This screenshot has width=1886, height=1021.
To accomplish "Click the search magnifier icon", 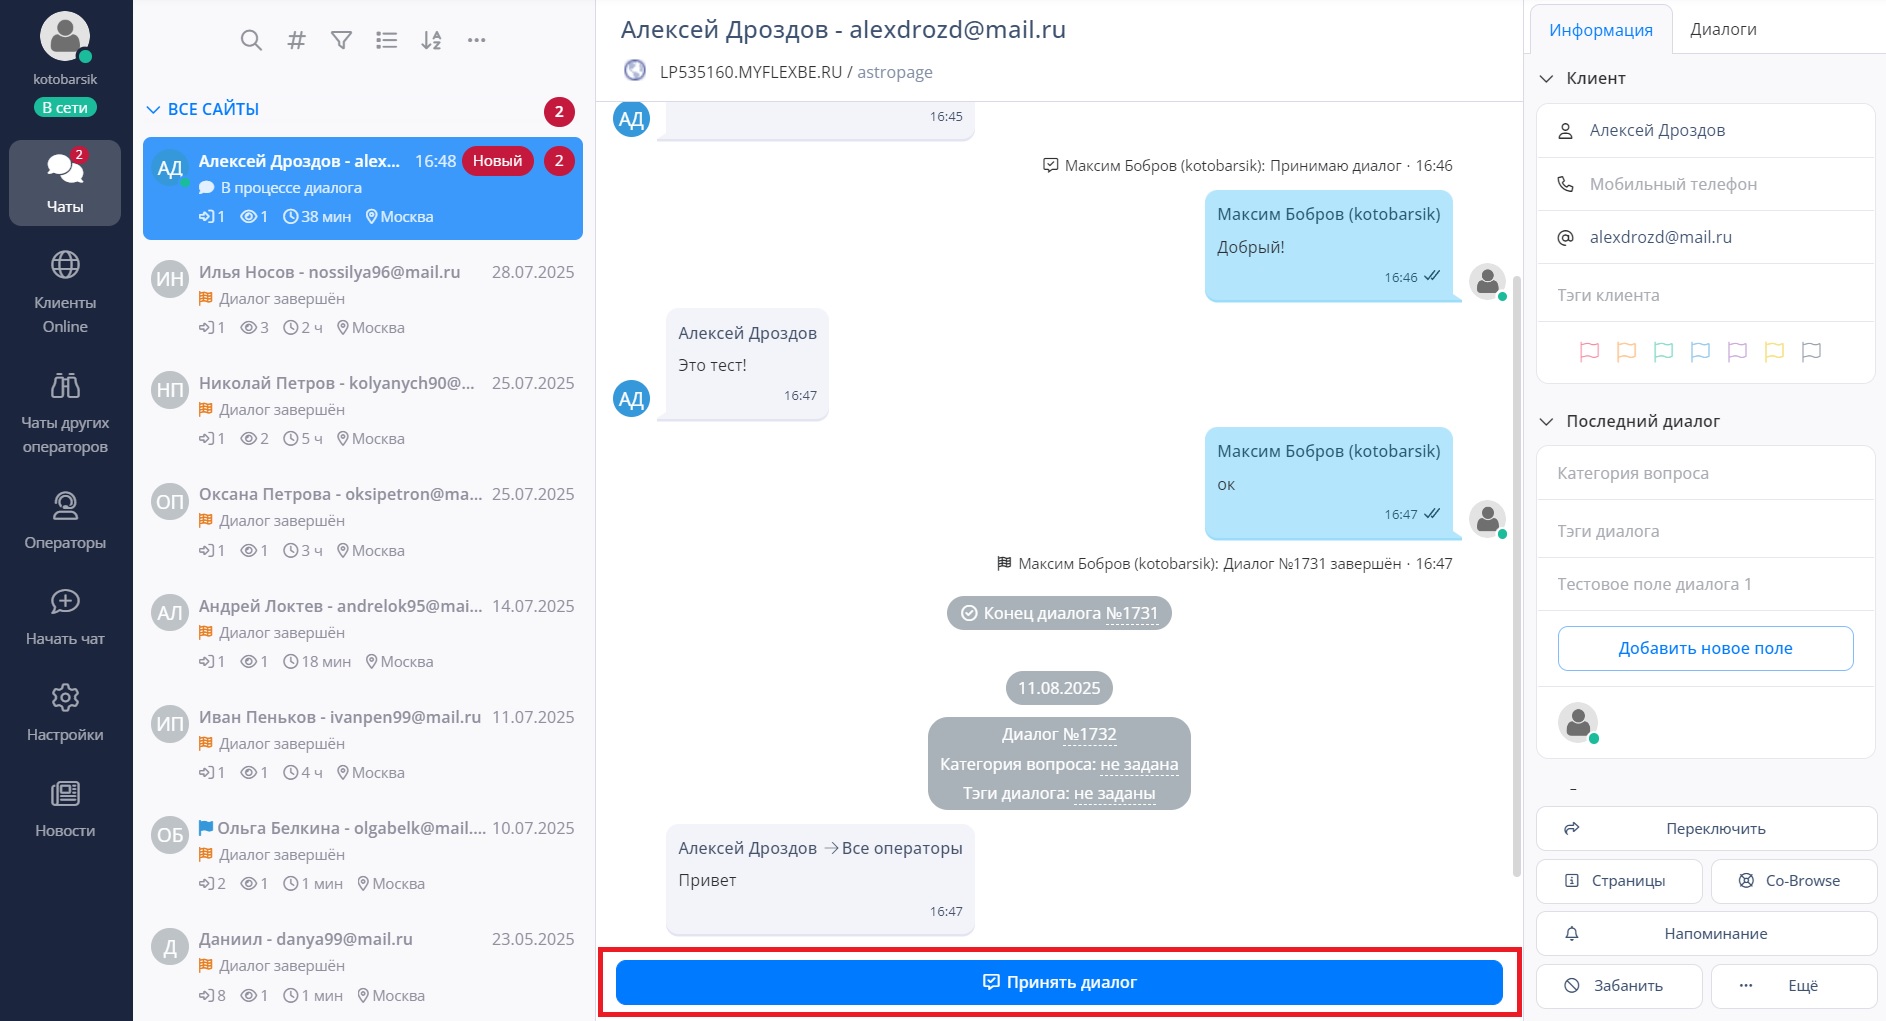I will 251,40.
